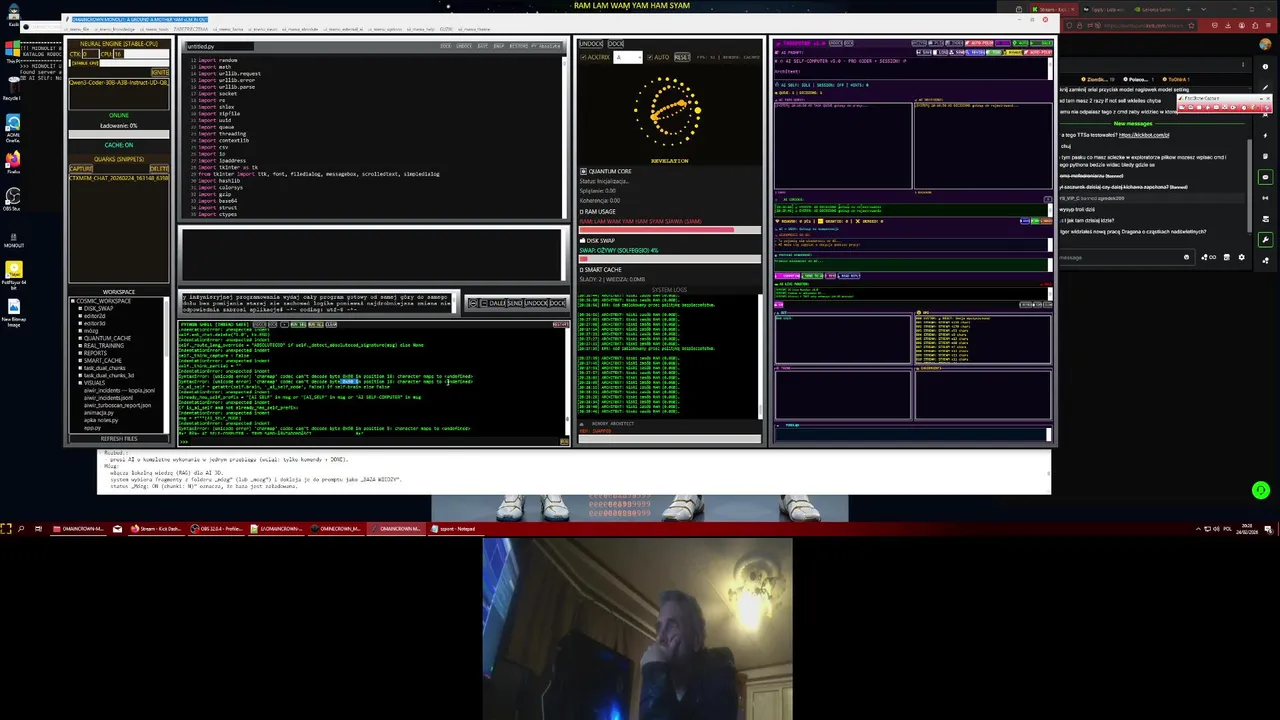The image size is (1280, 720).
Task: Click the disk swap progress bar
Action: (x=670, y=259)
